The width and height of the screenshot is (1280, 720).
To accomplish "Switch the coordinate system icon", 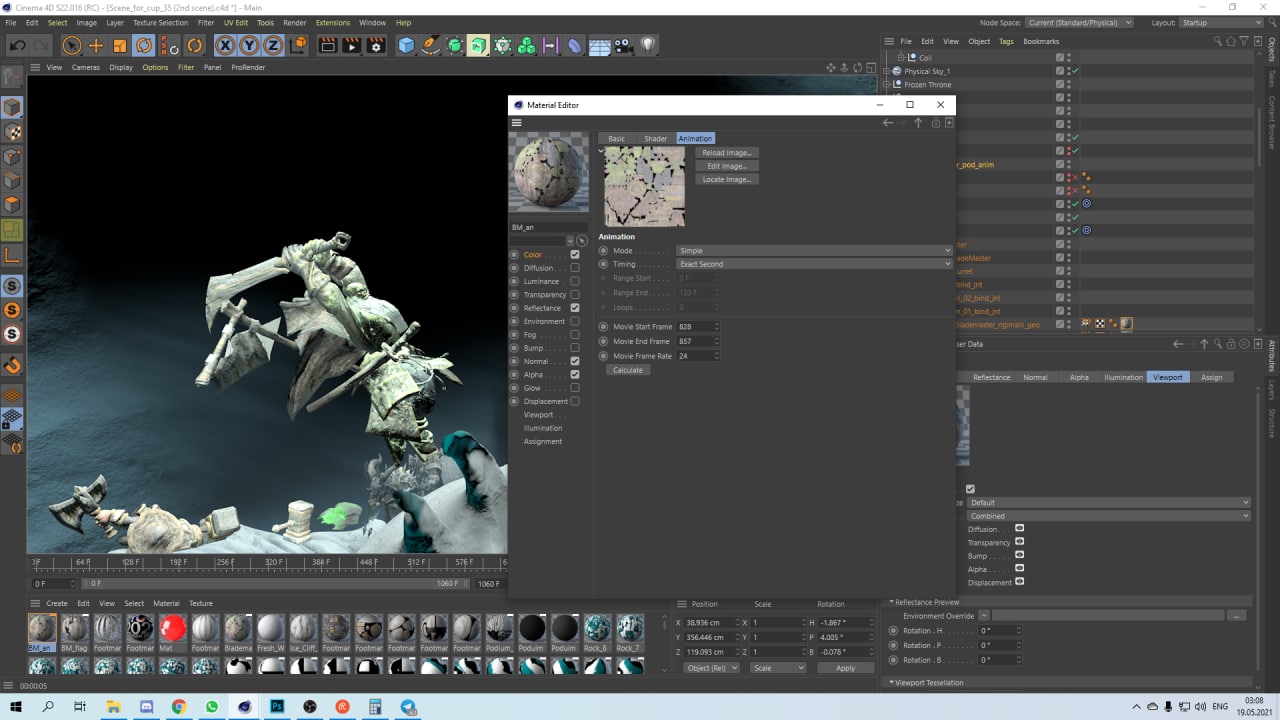I will [x=298, y=45].
